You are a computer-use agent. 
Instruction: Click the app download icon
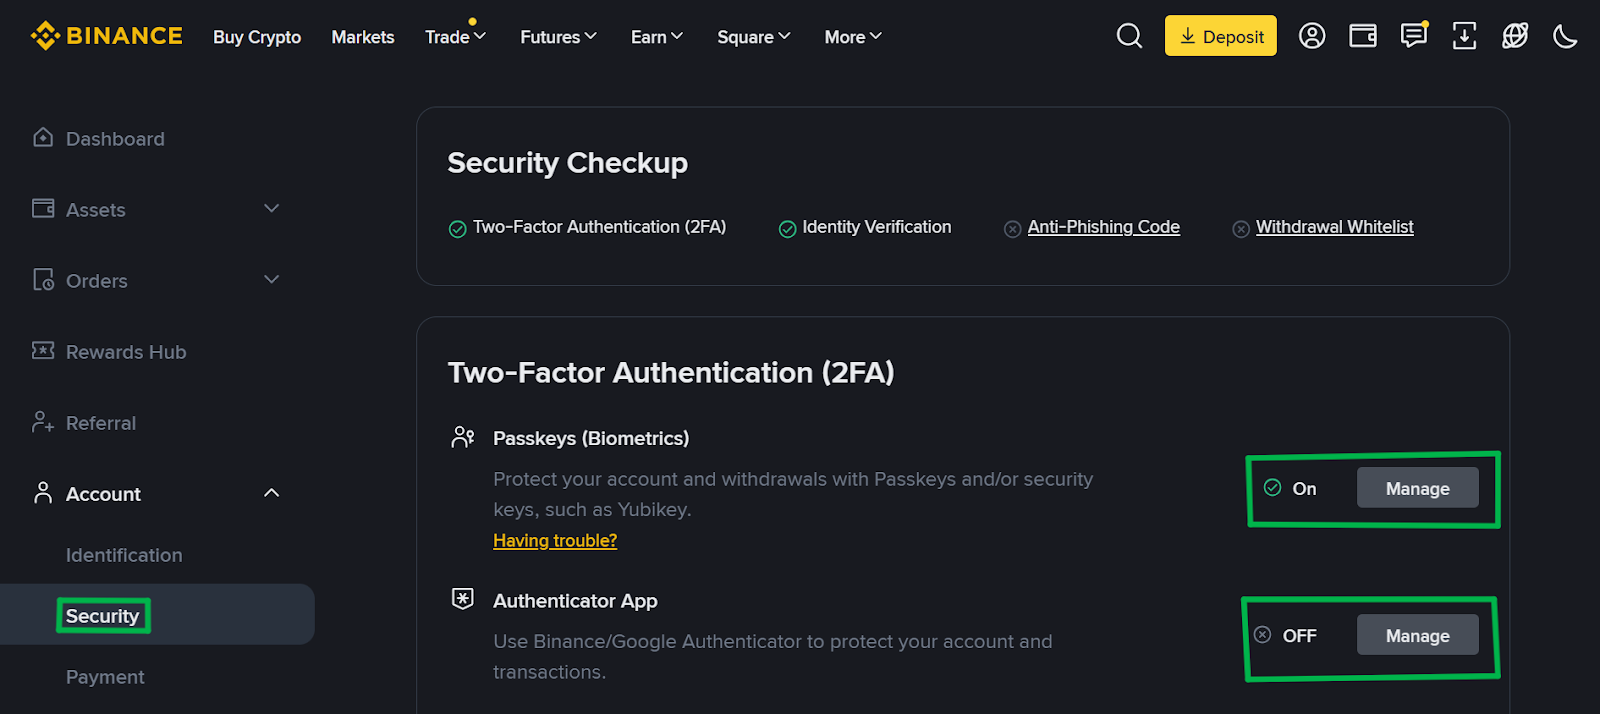tap(1464, 35)
